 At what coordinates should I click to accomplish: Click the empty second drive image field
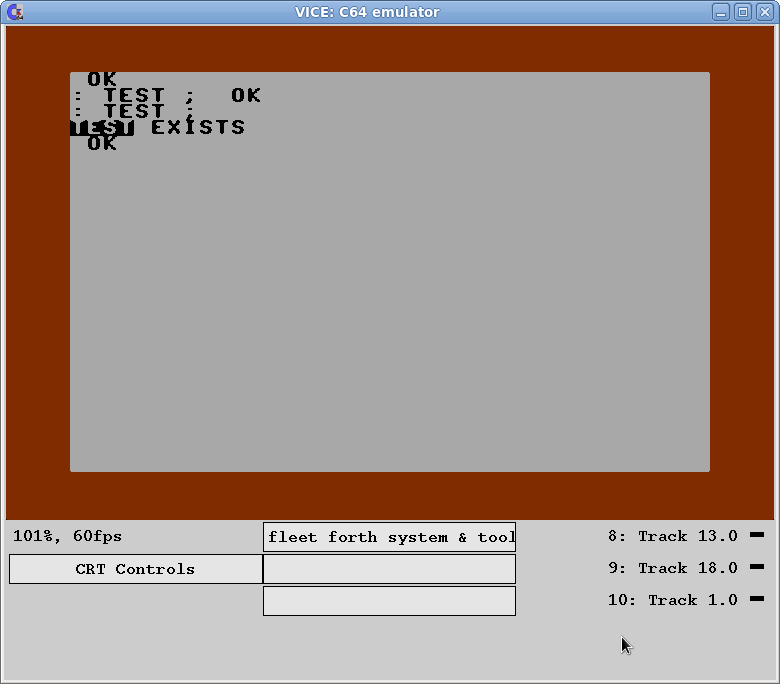point(389,569)
